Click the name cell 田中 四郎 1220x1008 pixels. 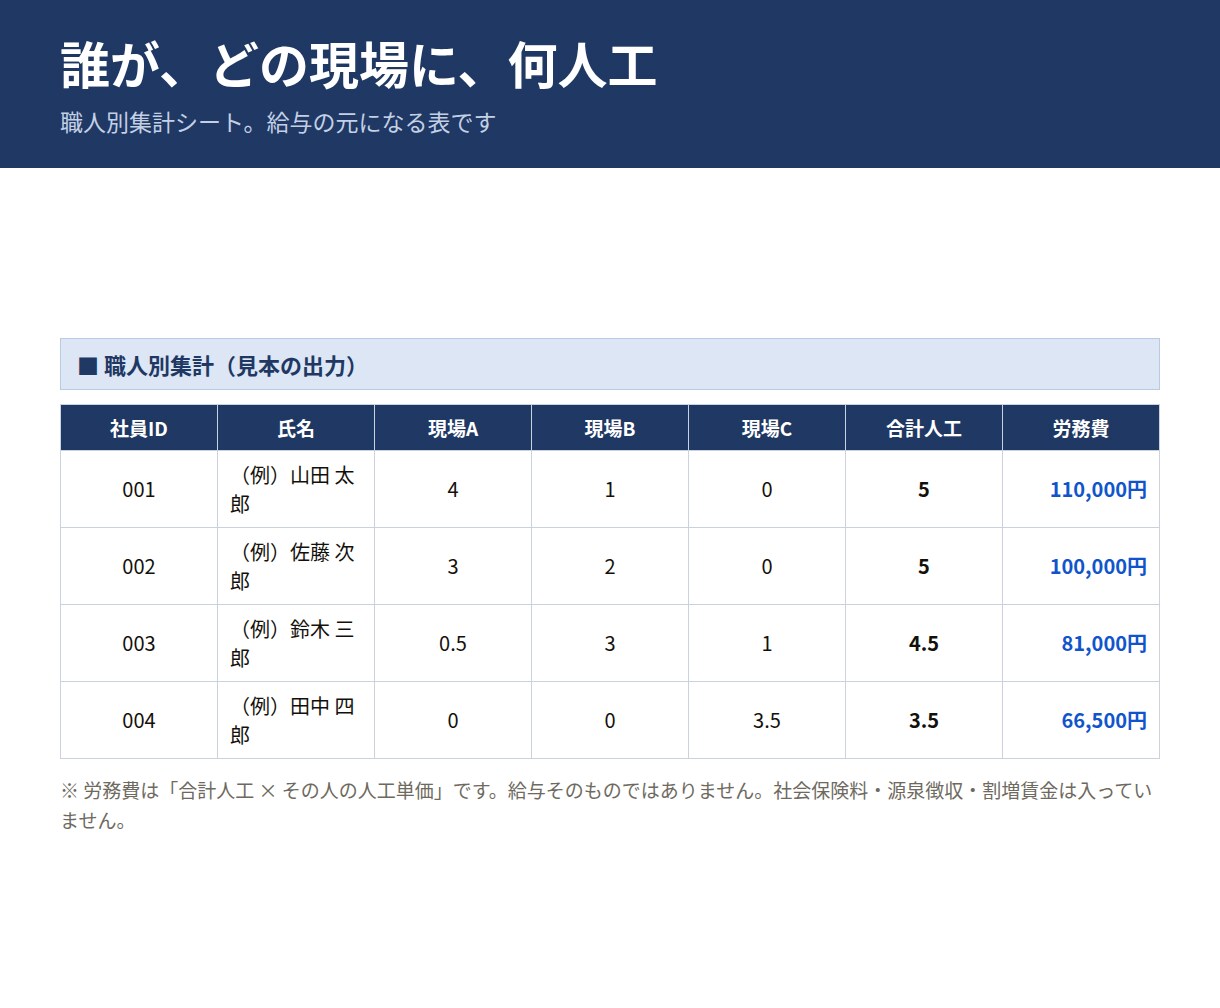296,721
